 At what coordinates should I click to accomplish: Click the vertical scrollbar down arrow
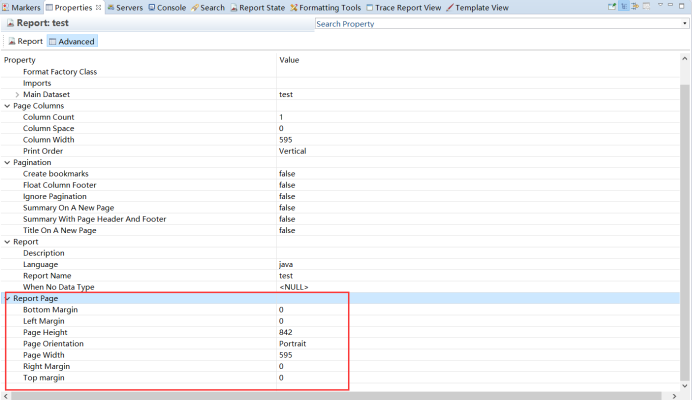click(684, 386)
